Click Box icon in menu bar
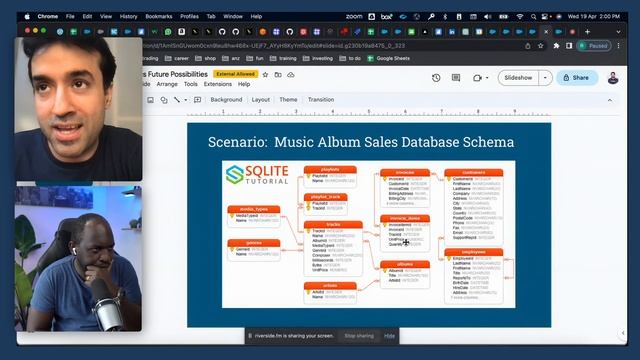Image resolution: width=640 pixels, height=360 pixels. (387, 17)
